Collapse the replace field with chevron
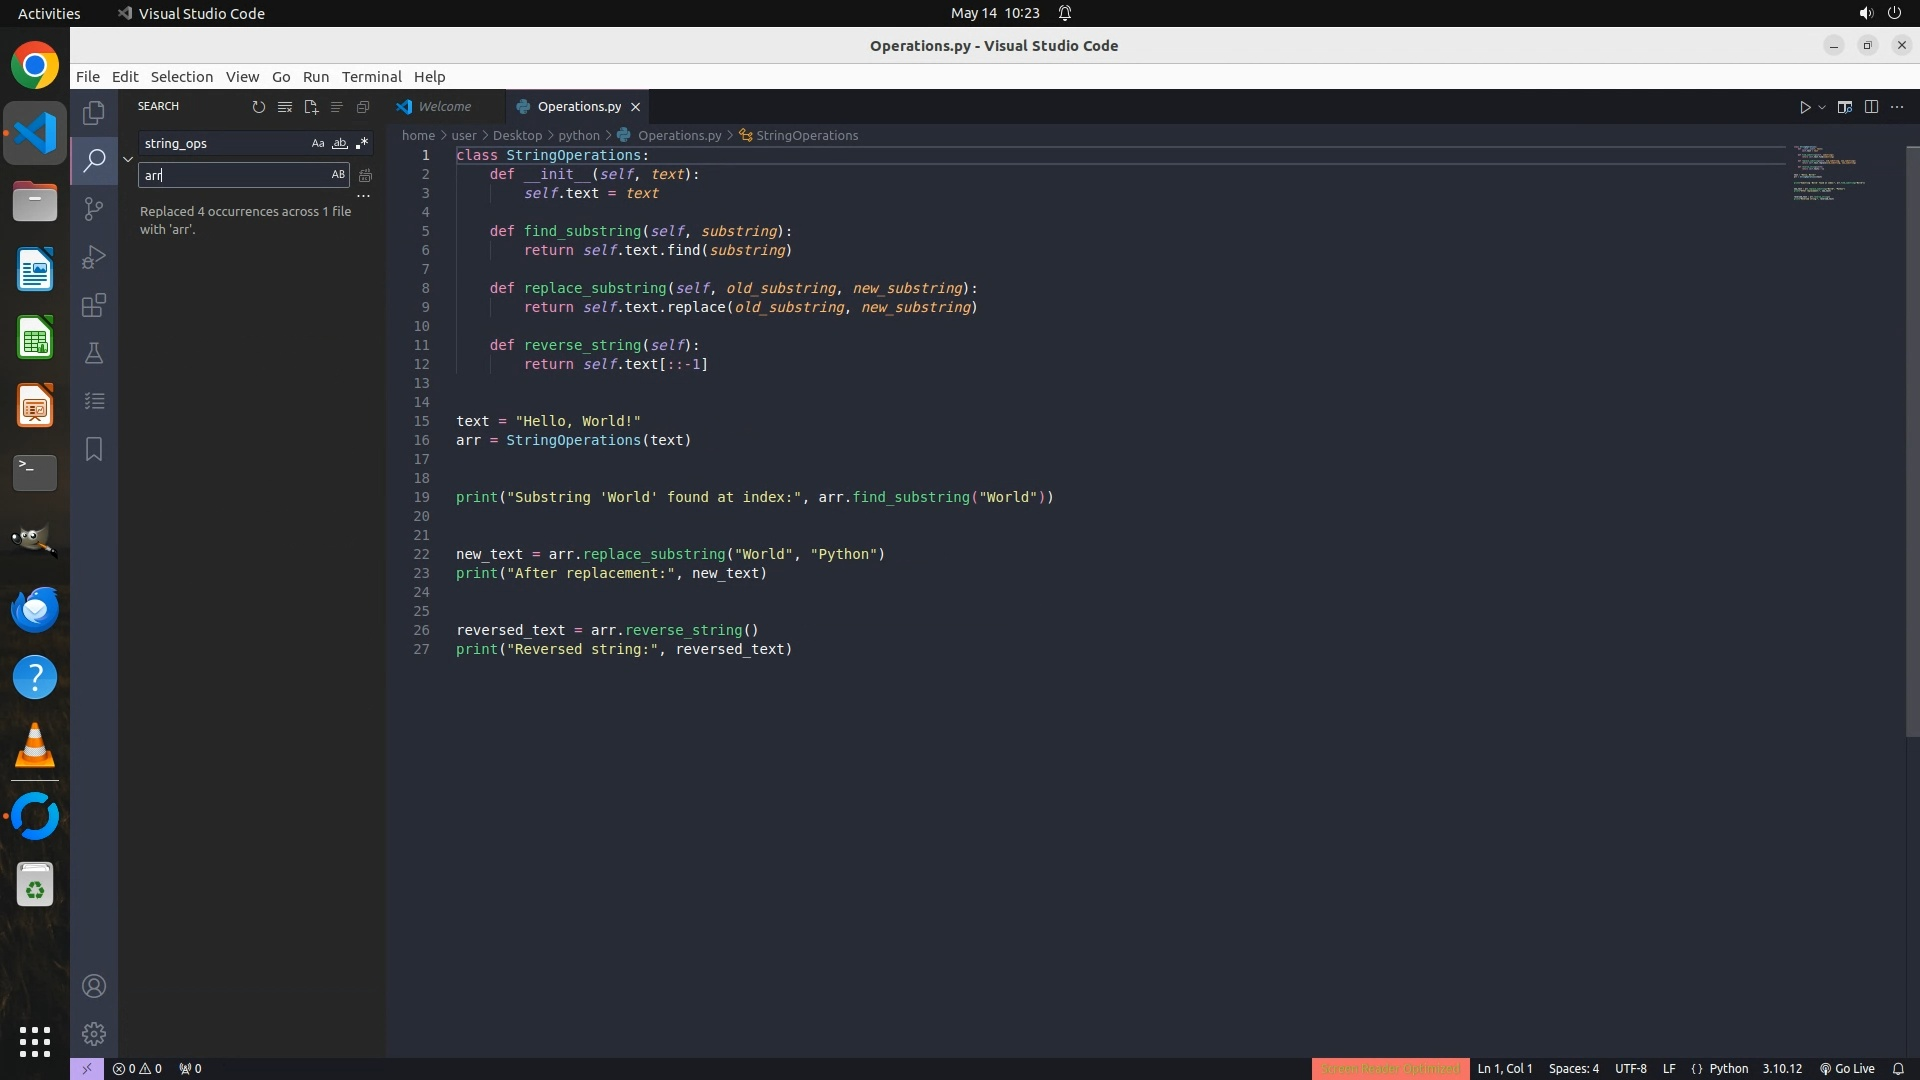The image size is (1920, 1080). pos(128,159)
